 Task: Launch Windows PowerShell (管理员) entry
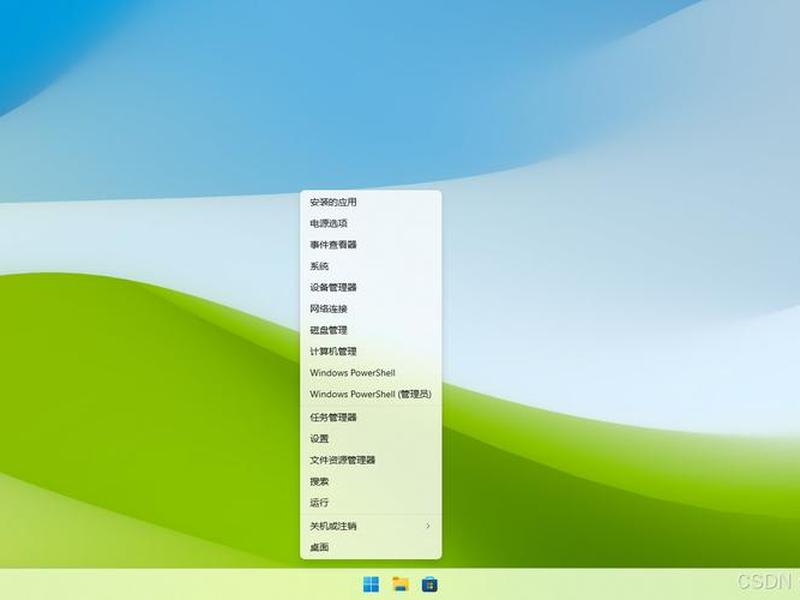[371, 394]
